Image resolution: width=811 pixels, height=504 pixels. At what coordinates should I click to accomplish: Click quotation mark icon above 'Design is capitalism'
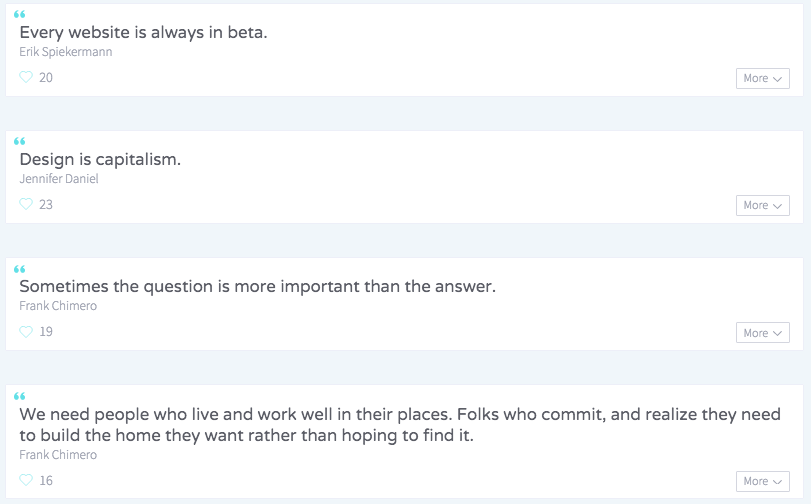[x=20, y=142]
